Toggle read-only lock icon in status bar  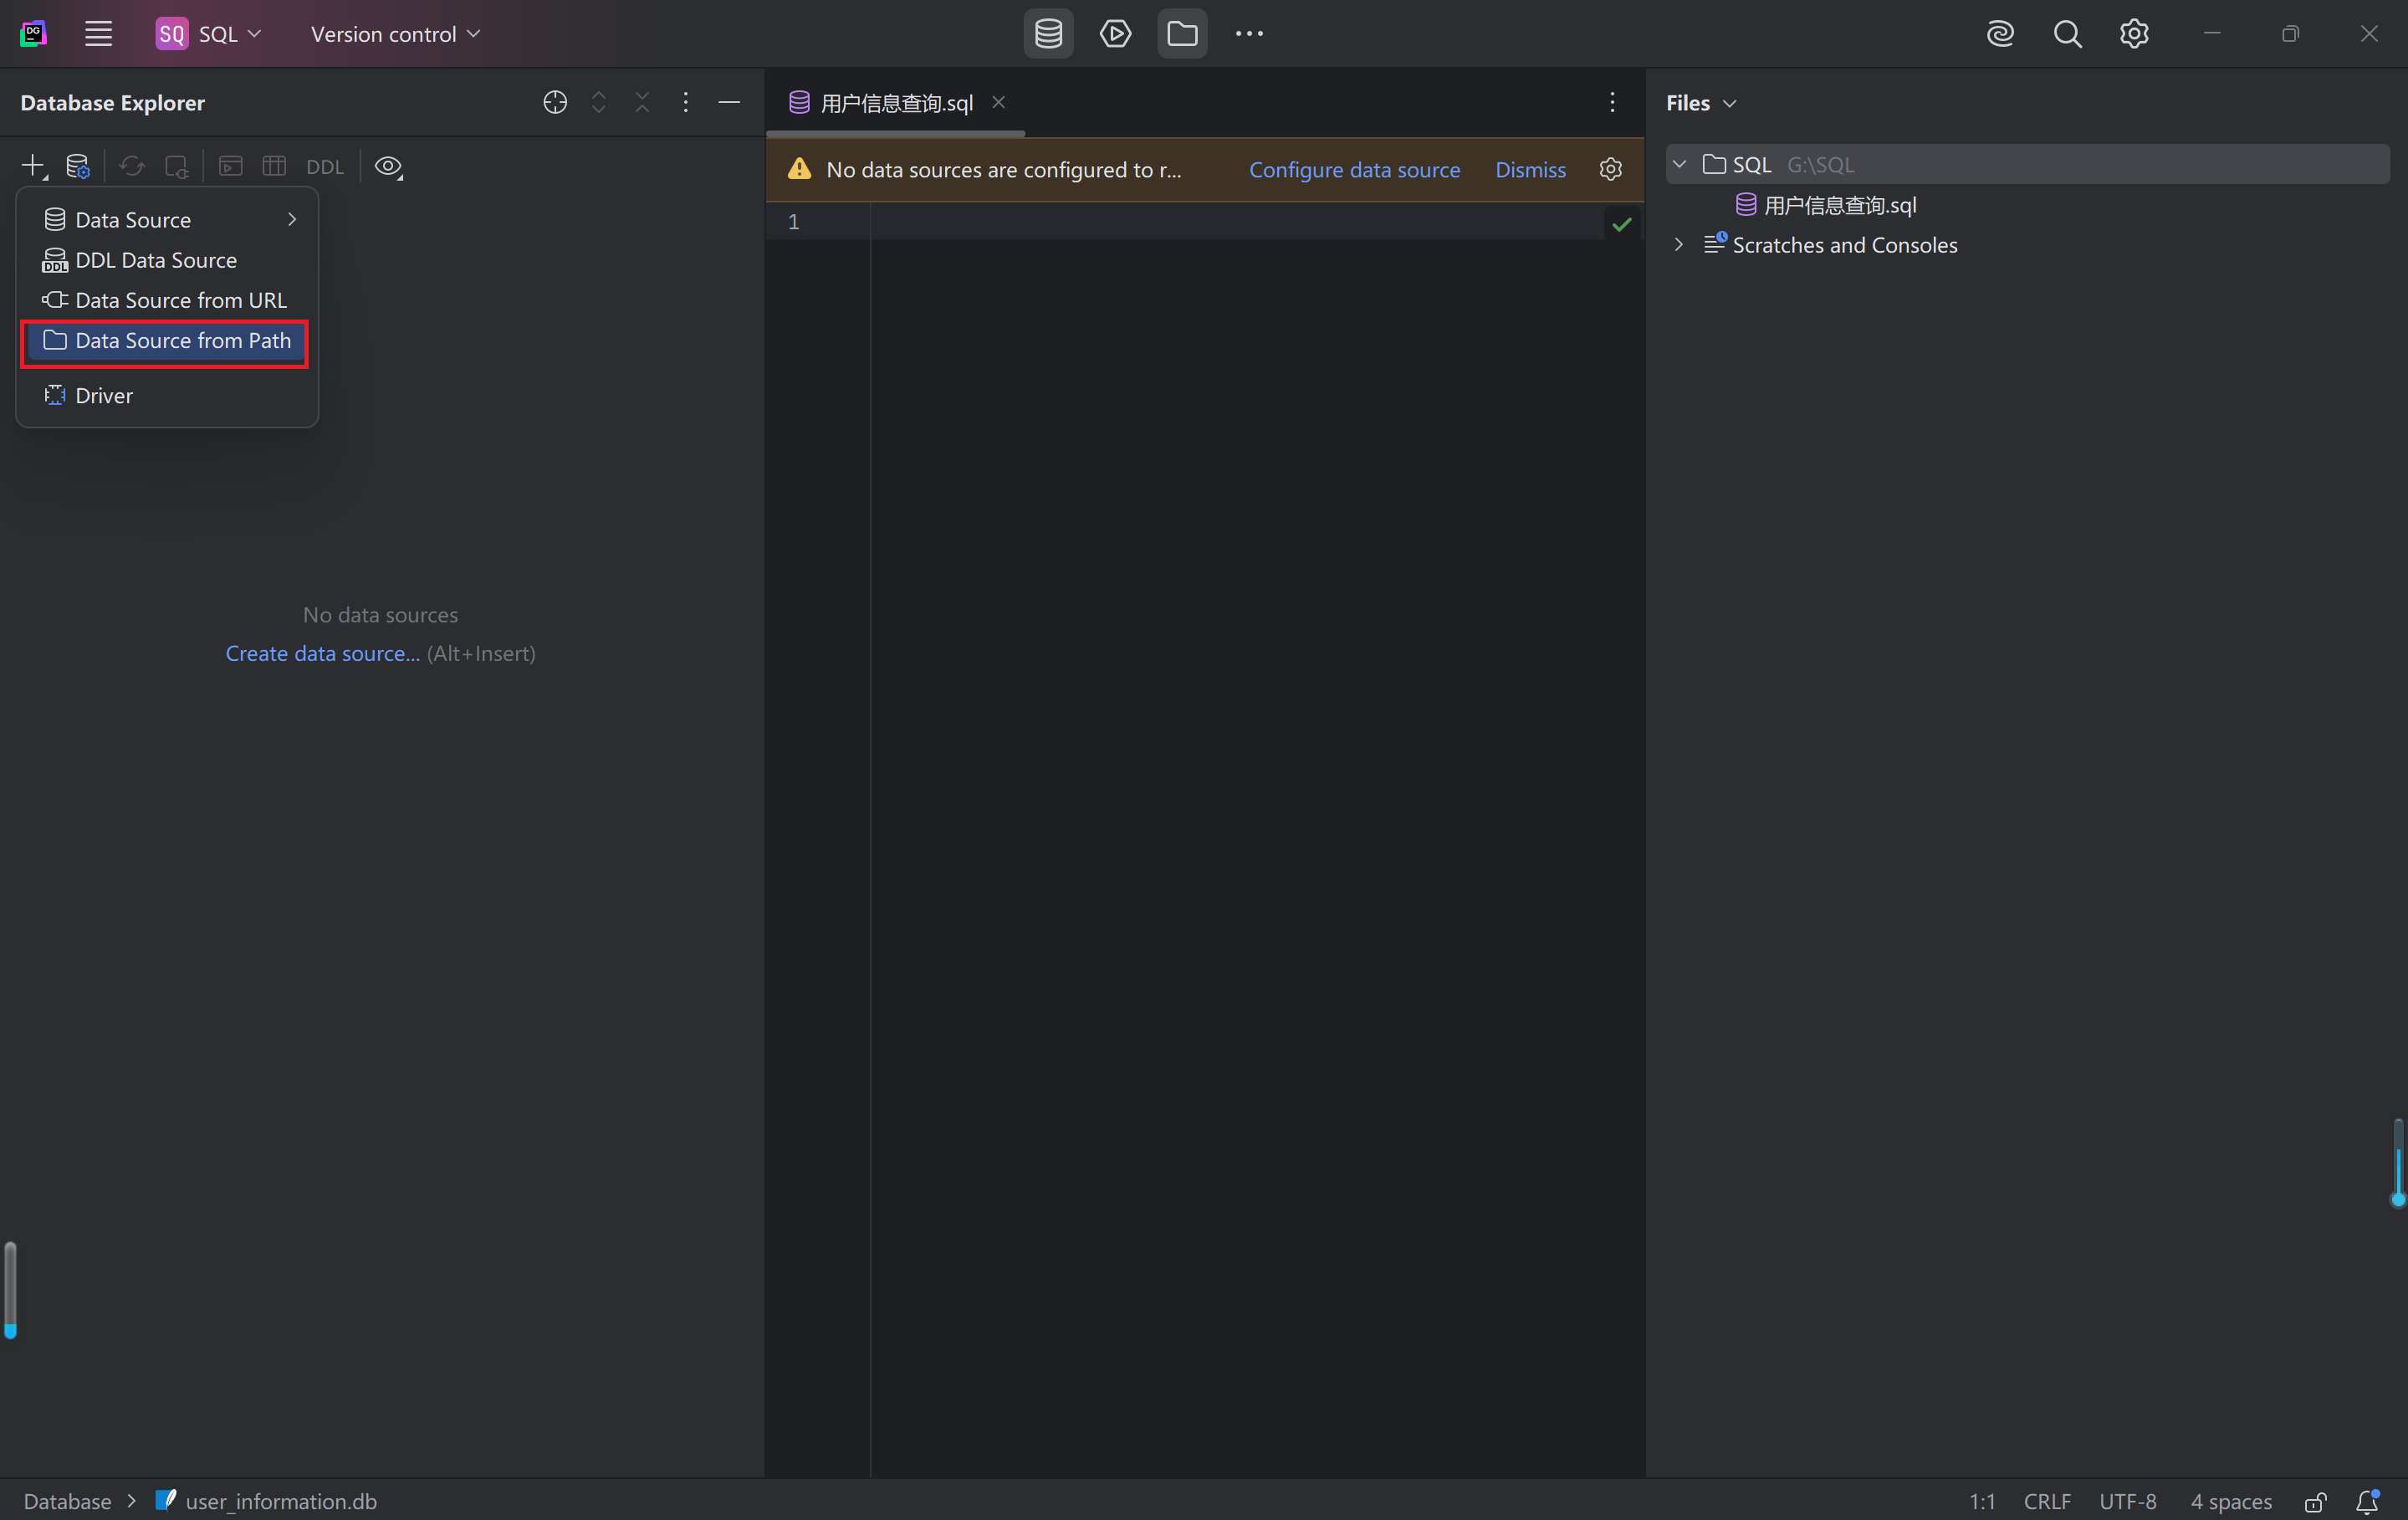pyautogui.click(x=2315, y=1501)
